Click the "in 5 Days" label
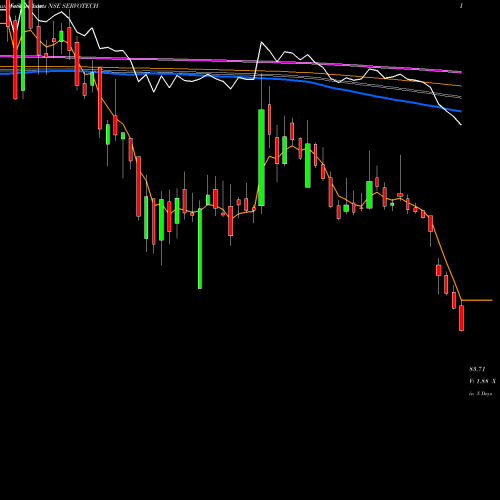 480,393
